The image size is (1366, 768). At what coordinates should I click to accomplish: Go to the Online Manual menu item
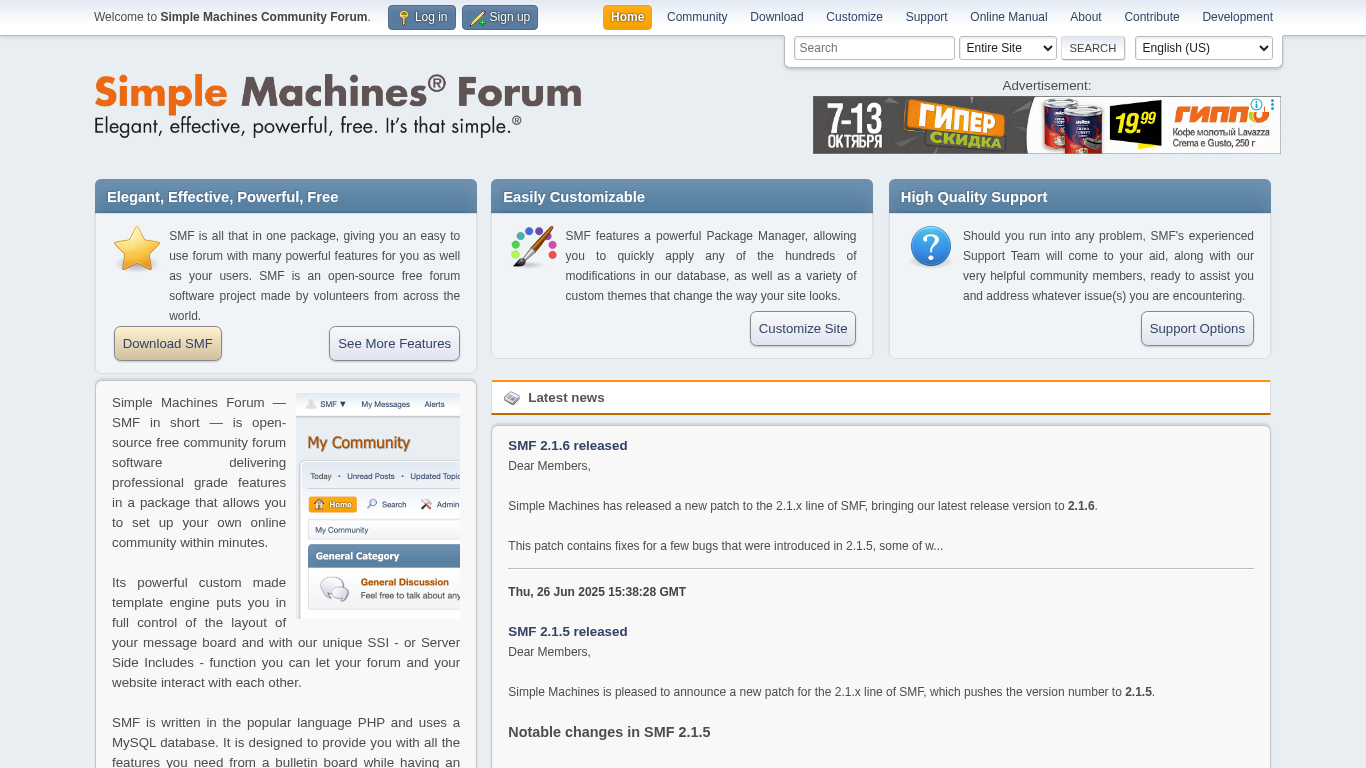(x=1009, y=17)
